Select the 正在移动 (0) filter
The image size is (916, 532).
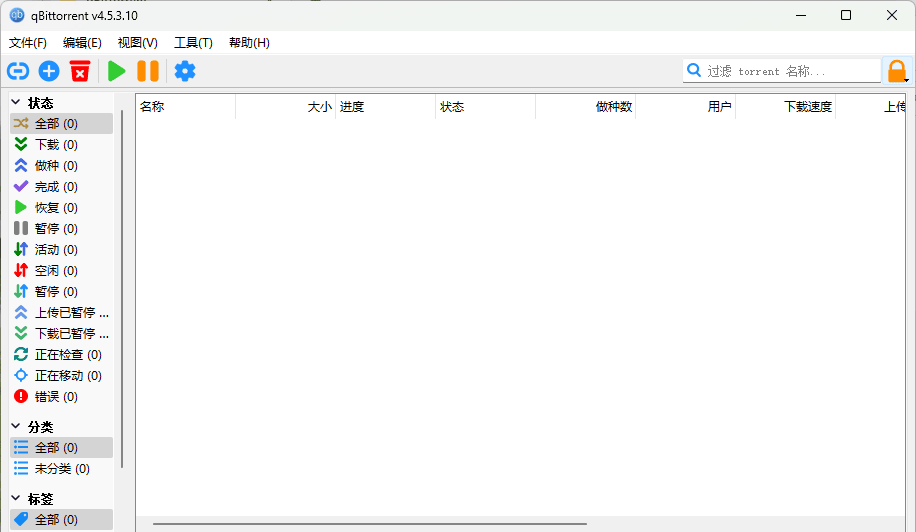[x=61, y=376]
